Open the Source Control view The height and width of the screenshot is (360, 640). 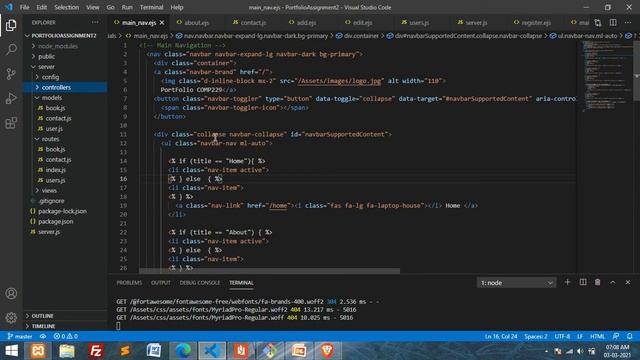pos(11,74)
